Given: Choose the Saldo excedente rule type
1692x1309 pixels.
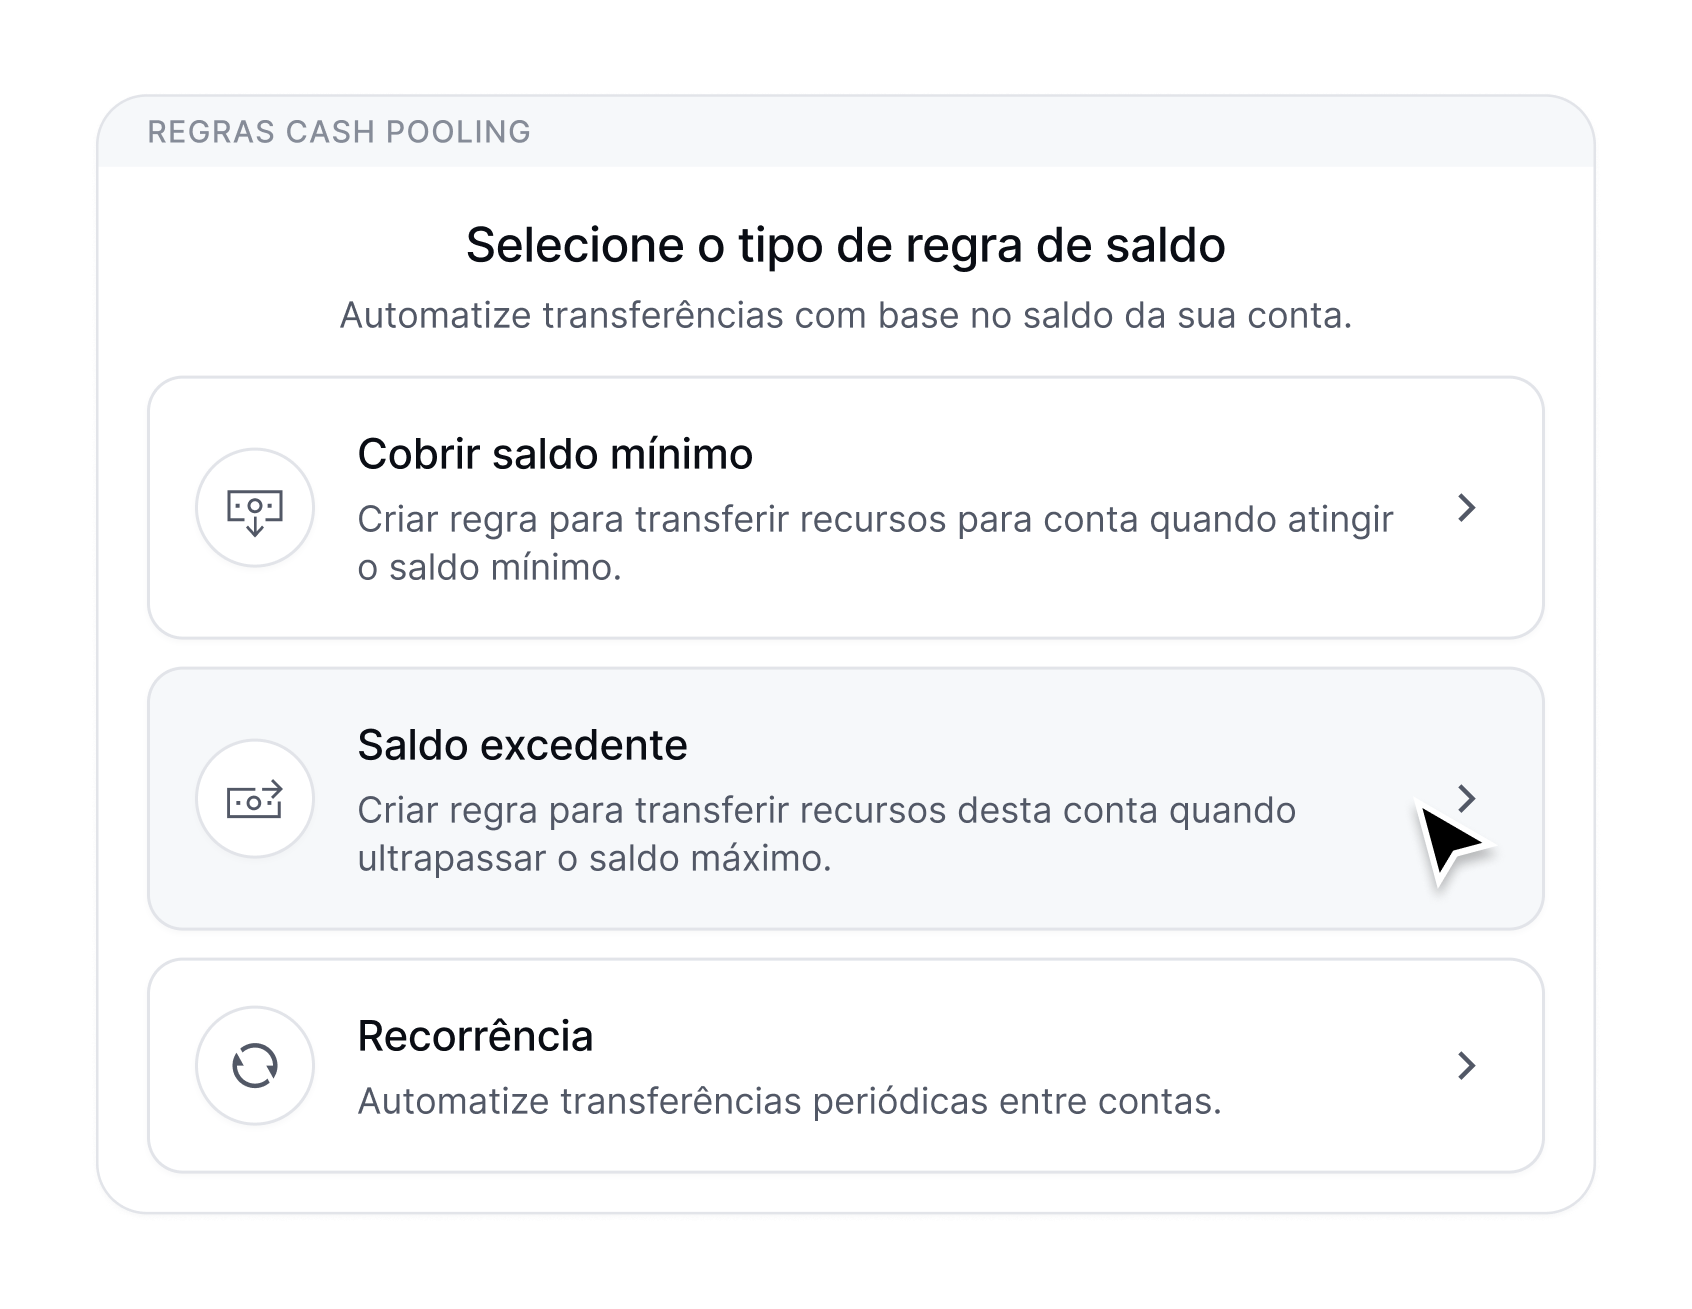Looking at the screenshot, I should tap(845, 798).
